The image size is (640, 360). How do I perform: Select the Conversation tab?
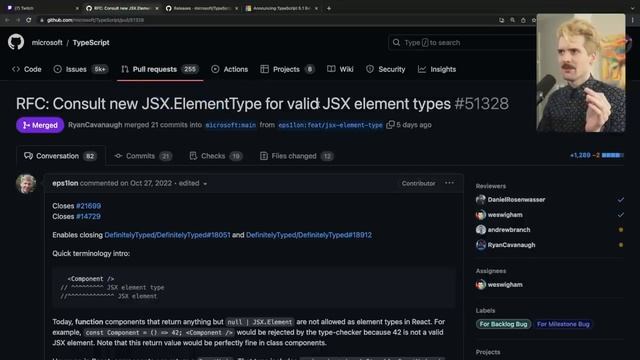coord(60,156)
